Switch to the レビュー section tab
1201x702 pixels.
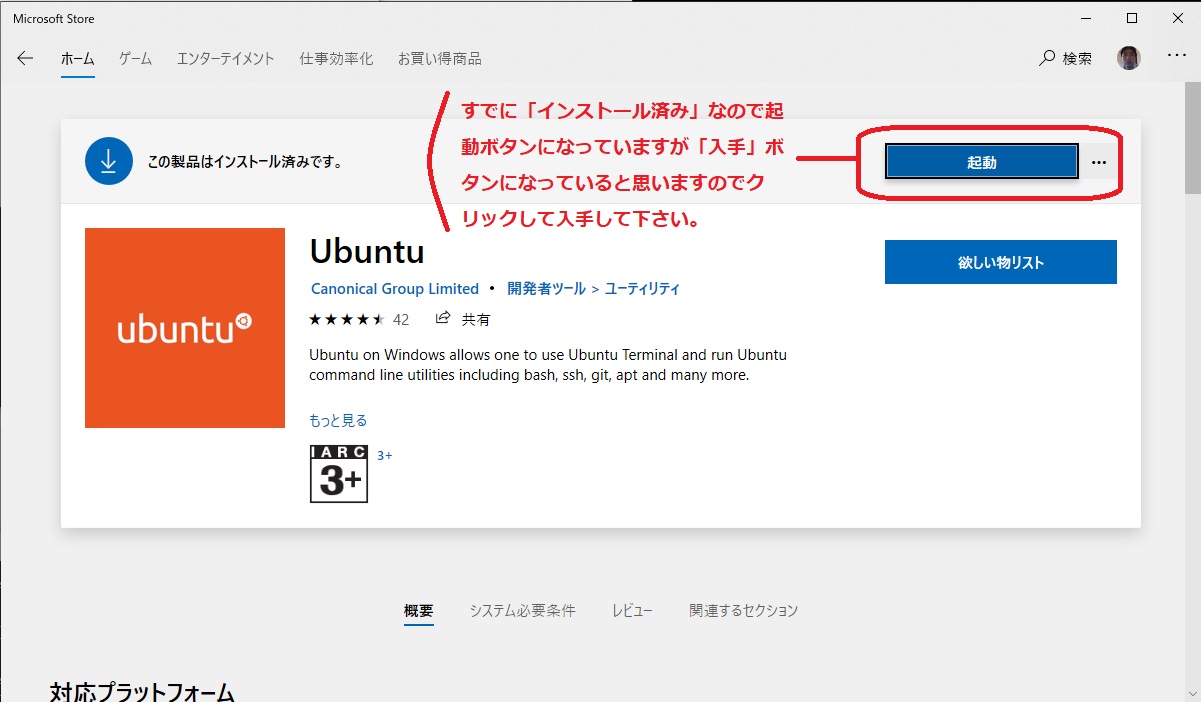632,611
